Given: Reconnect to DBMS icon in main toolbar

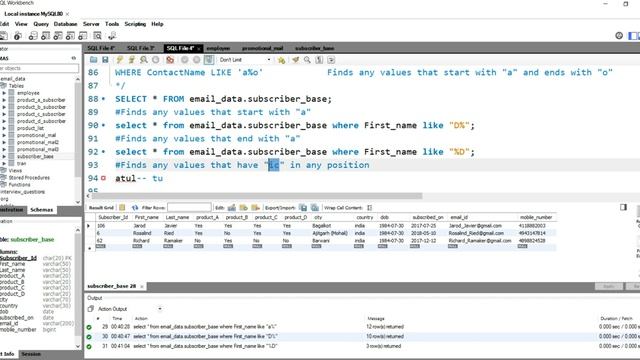Looking at the screenshot, I should coord(112,36).
